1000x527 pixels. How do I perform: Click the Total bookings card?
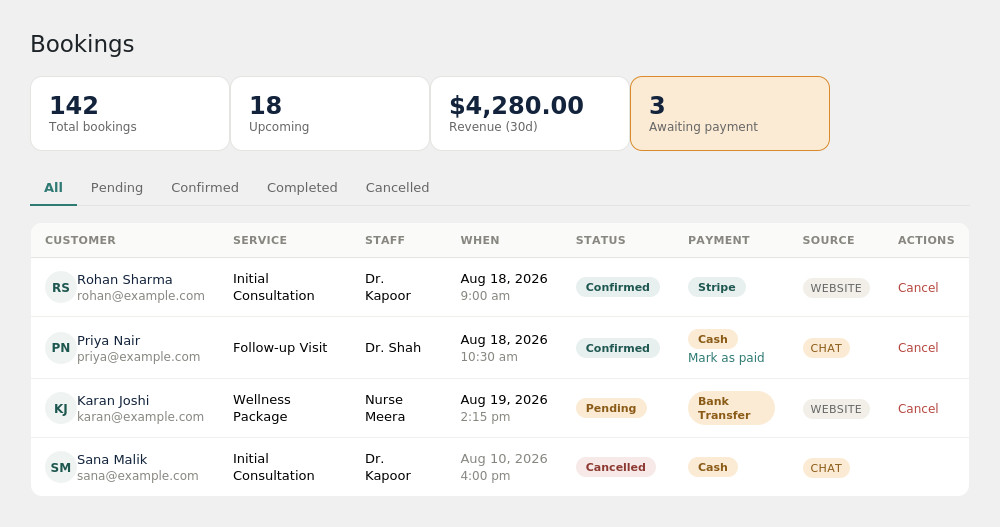[130, 114]
